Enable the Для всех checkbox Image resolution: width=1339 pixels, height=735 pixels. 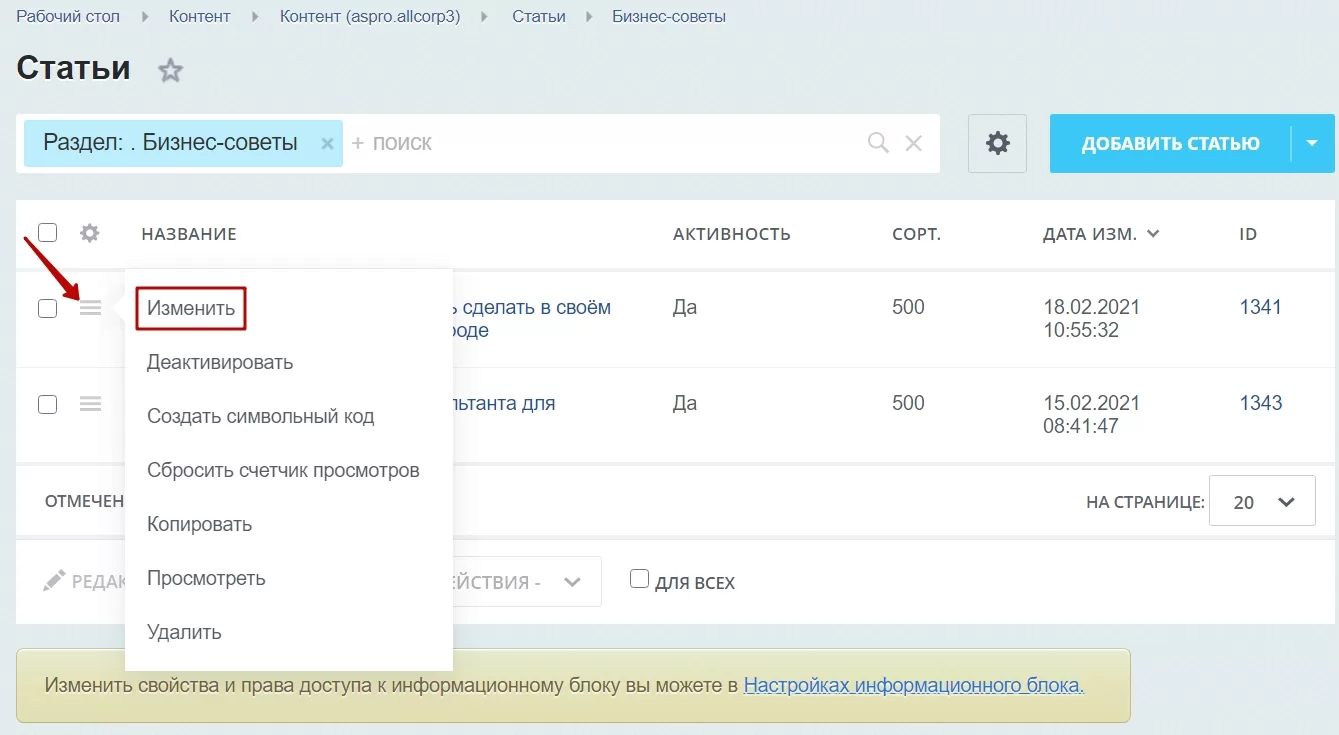pos(640,579)
